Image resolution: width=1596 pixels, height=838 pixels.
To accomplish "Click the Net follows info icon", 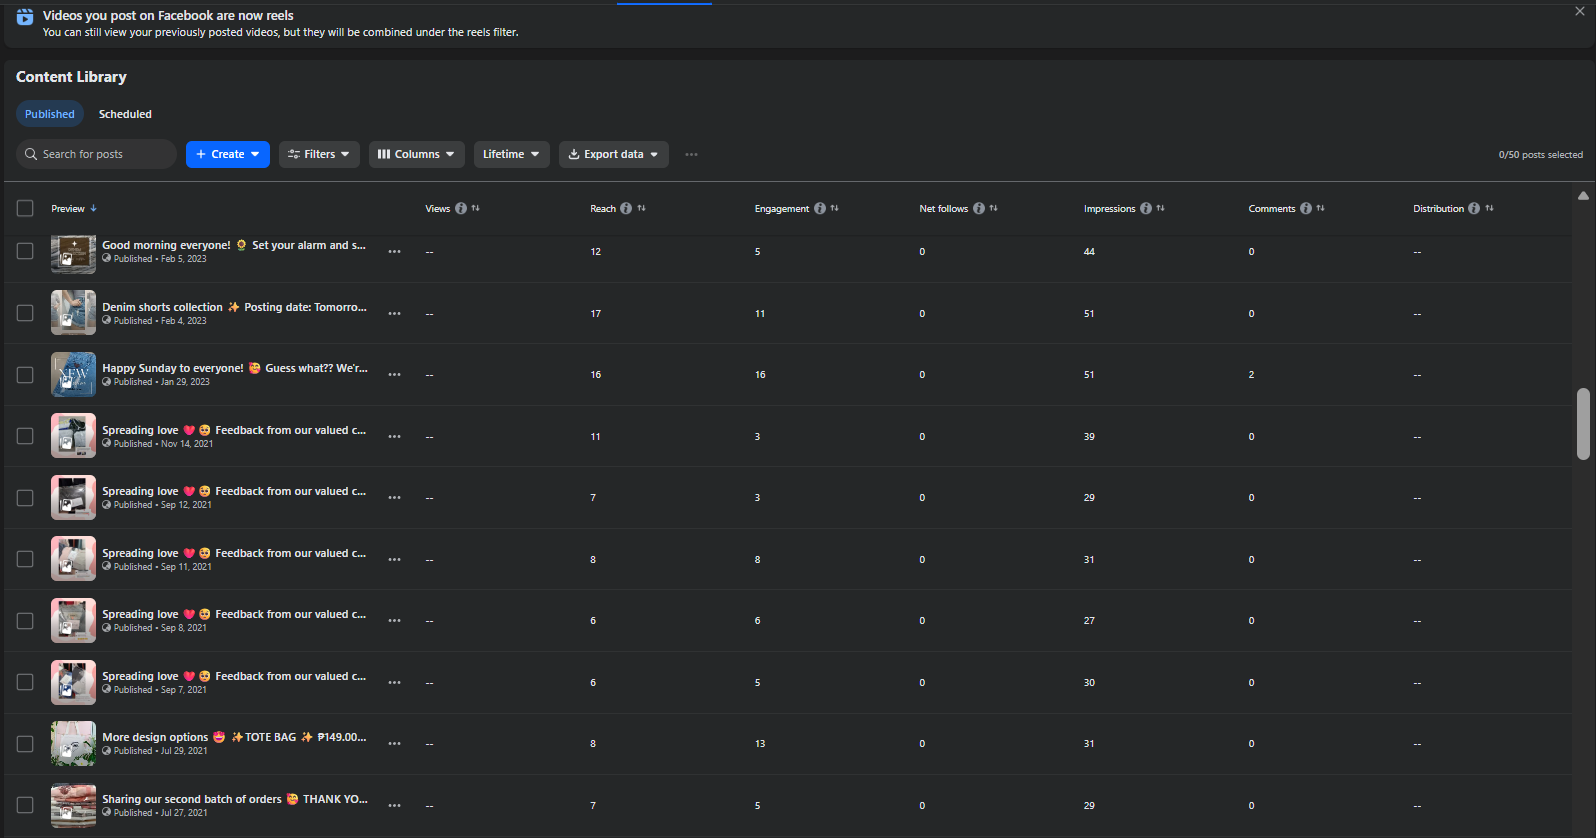I will click(979, 209).
